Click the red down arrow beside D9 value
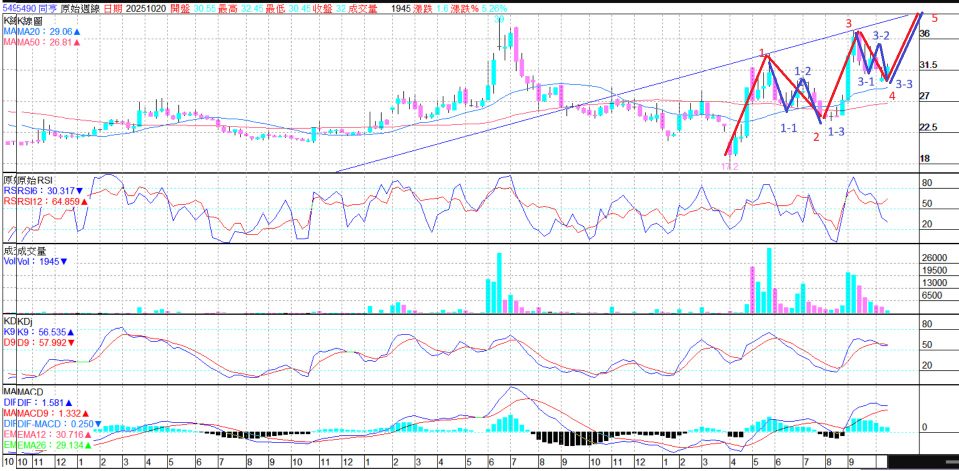Viewport: 959px width, 471px height. pos(72,342)
